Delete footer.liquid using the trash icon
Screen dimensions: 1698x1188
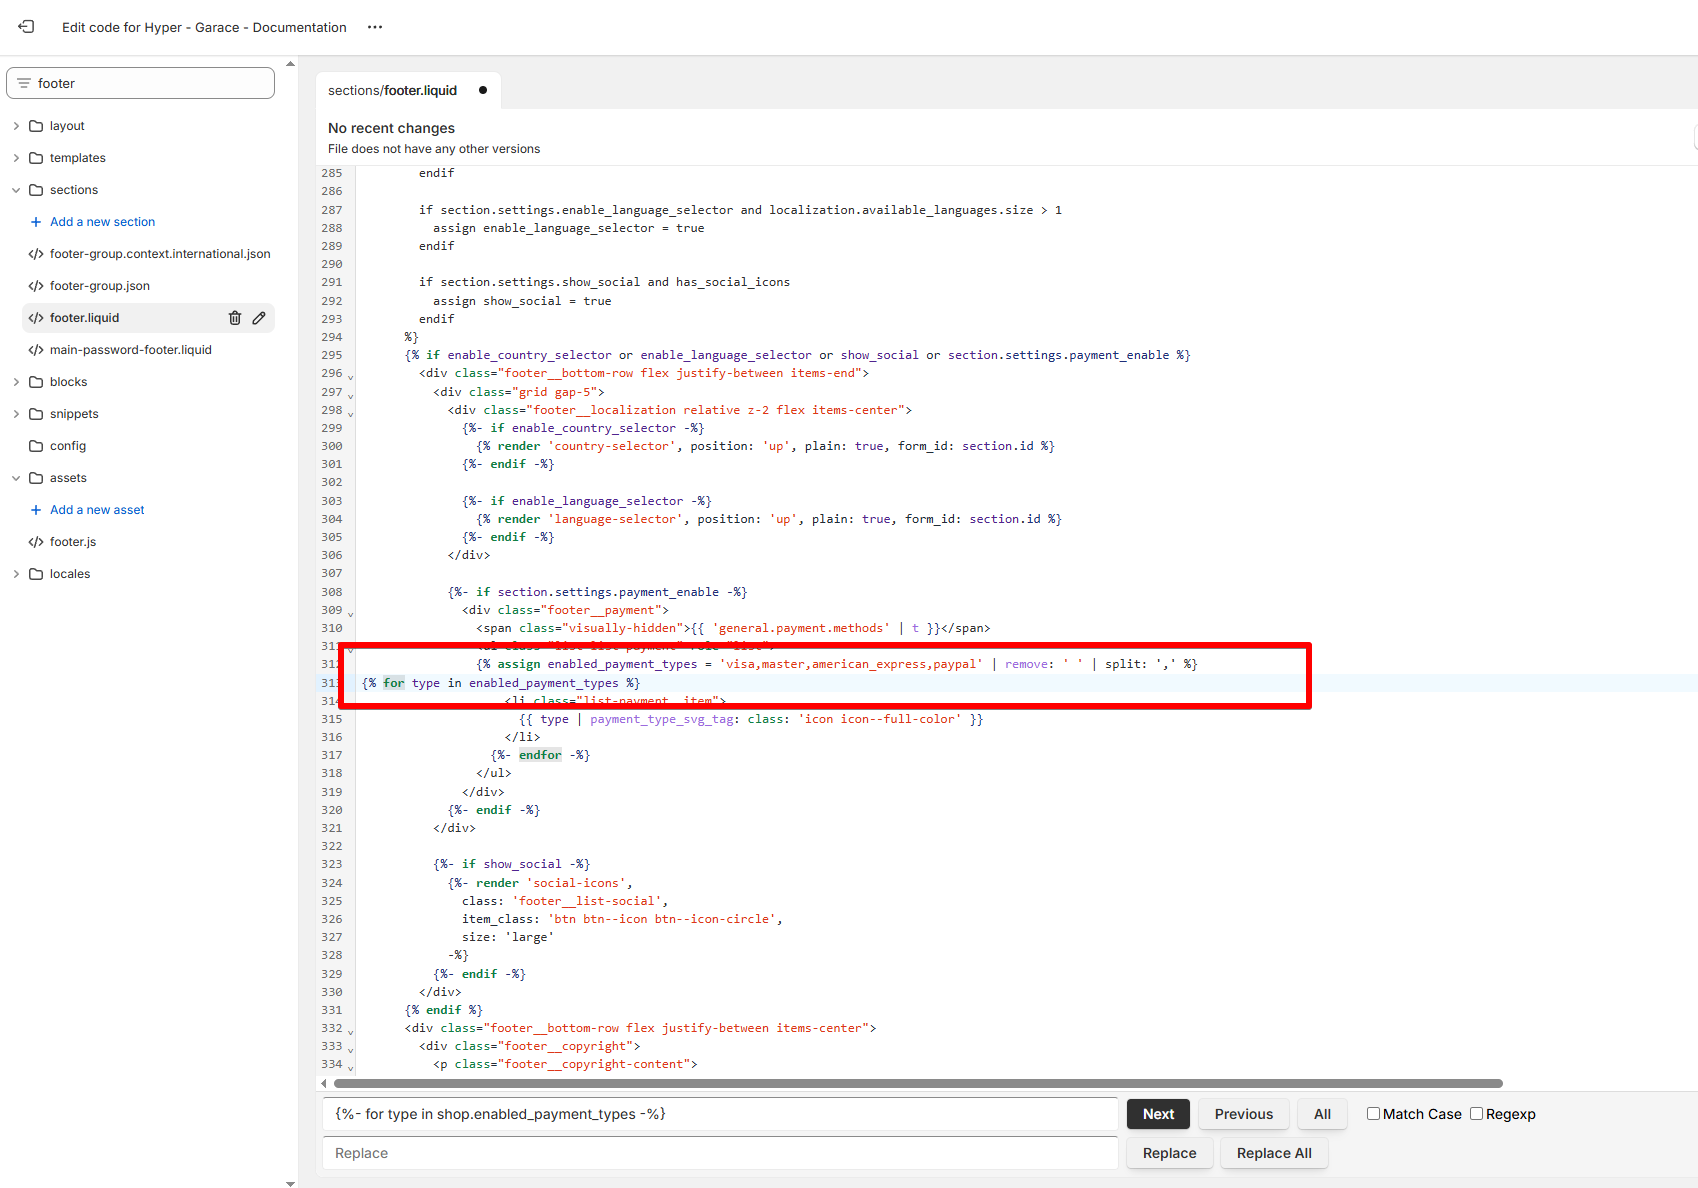235,318
